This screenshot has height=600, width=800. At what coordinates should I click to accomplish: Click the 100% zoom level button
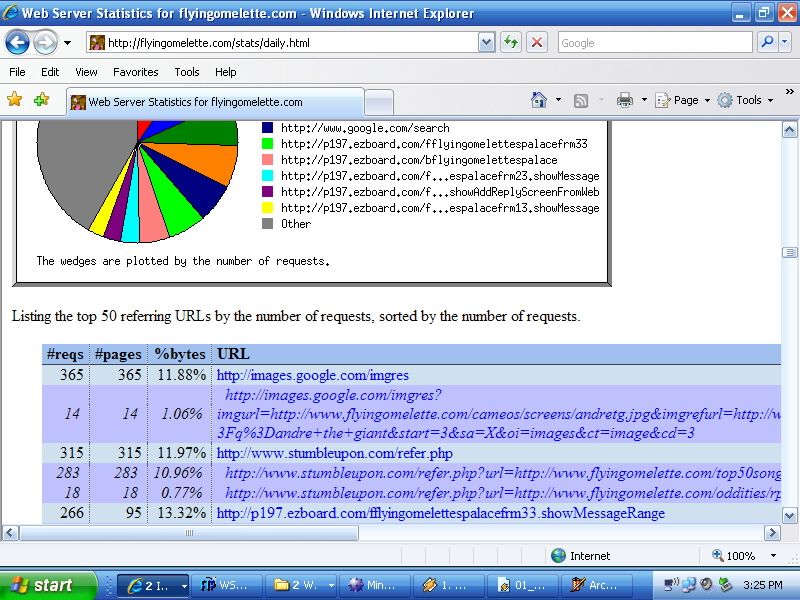735,555
